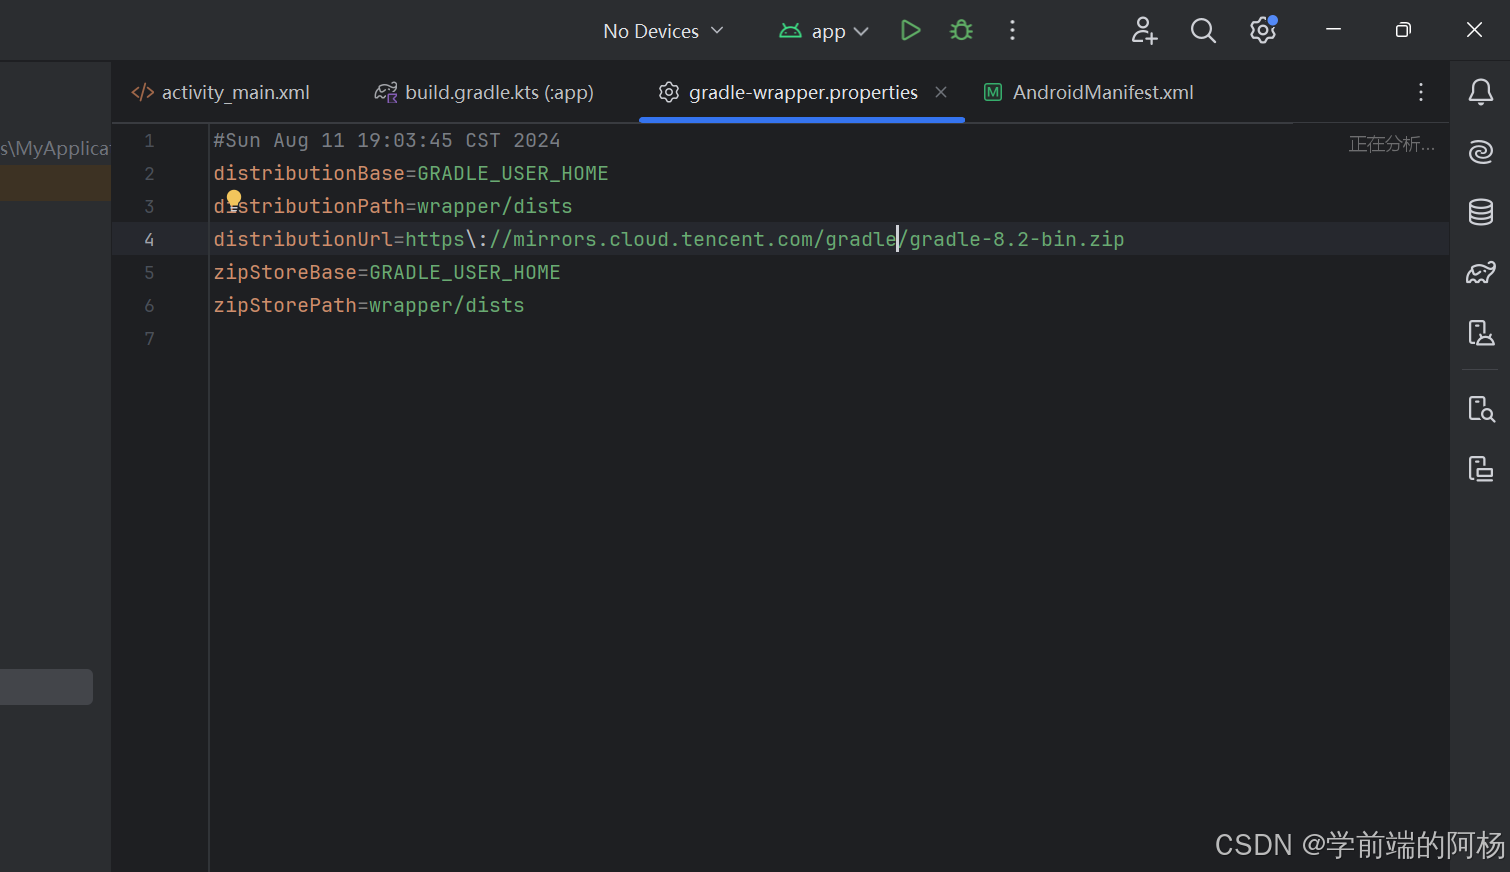Viewport: 1510px width, 872px height.
Task: Open the AndroidManifest.xml tab
Action: [x=1090, y=92]
